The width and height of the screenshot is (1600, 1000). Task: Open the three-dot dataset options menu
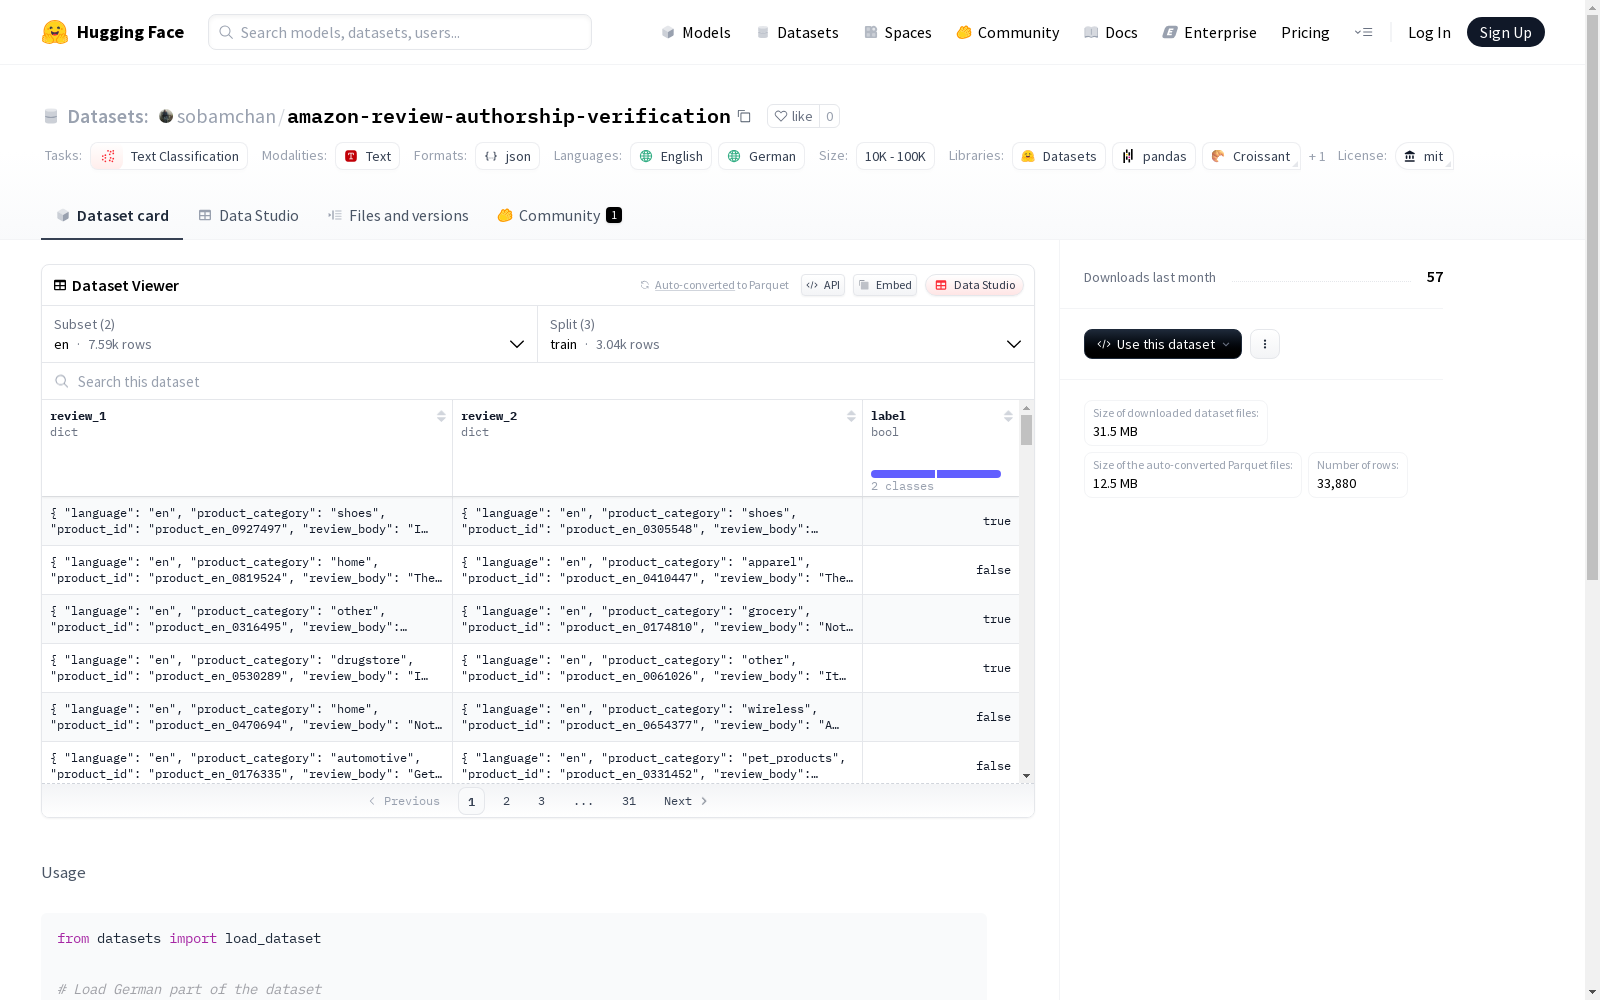pos(1265,344)
